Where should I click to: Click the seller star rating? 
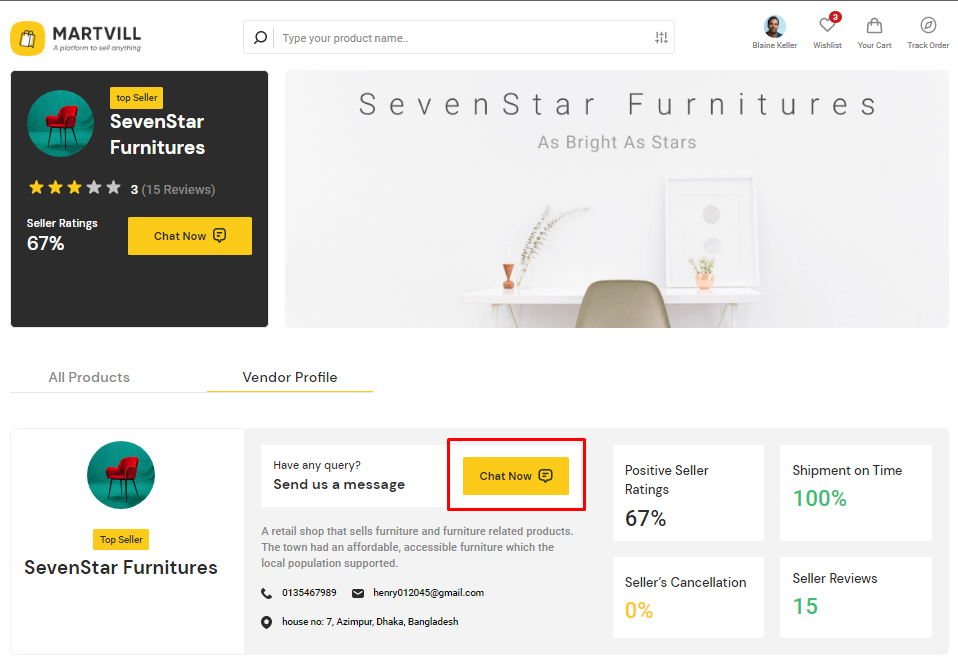point(74,188)
